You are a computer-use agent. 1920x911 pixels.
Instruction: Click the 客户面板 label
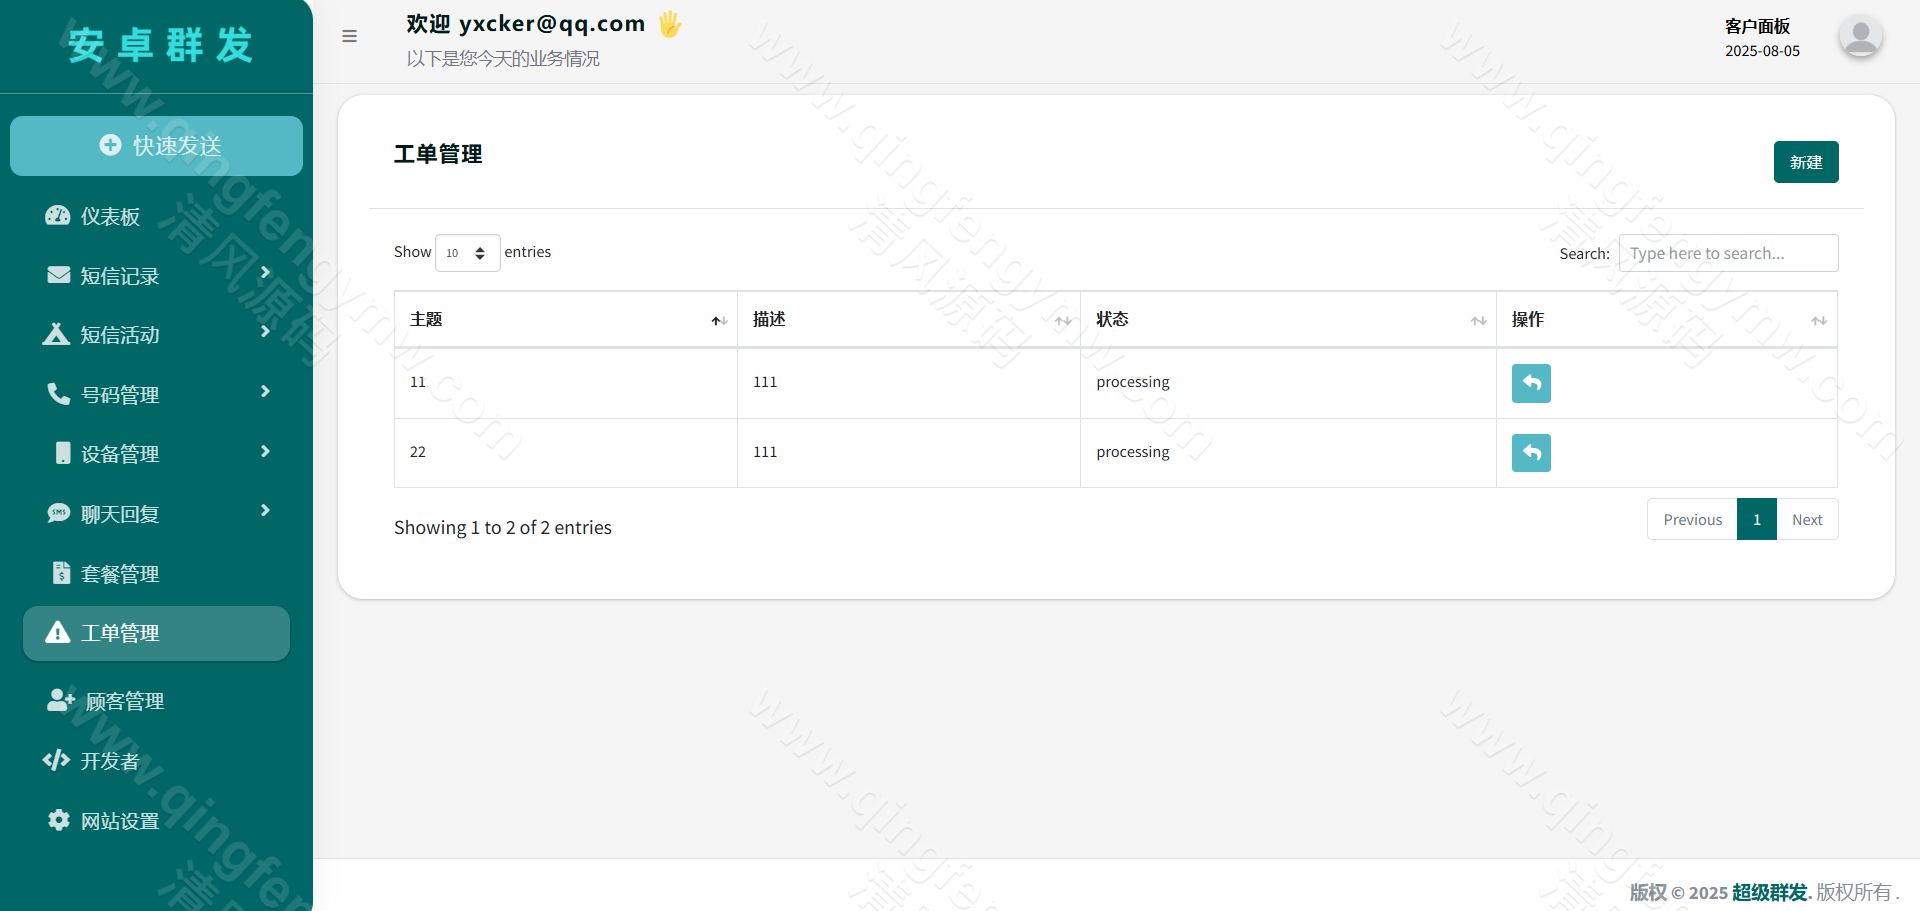(1757, 26)
